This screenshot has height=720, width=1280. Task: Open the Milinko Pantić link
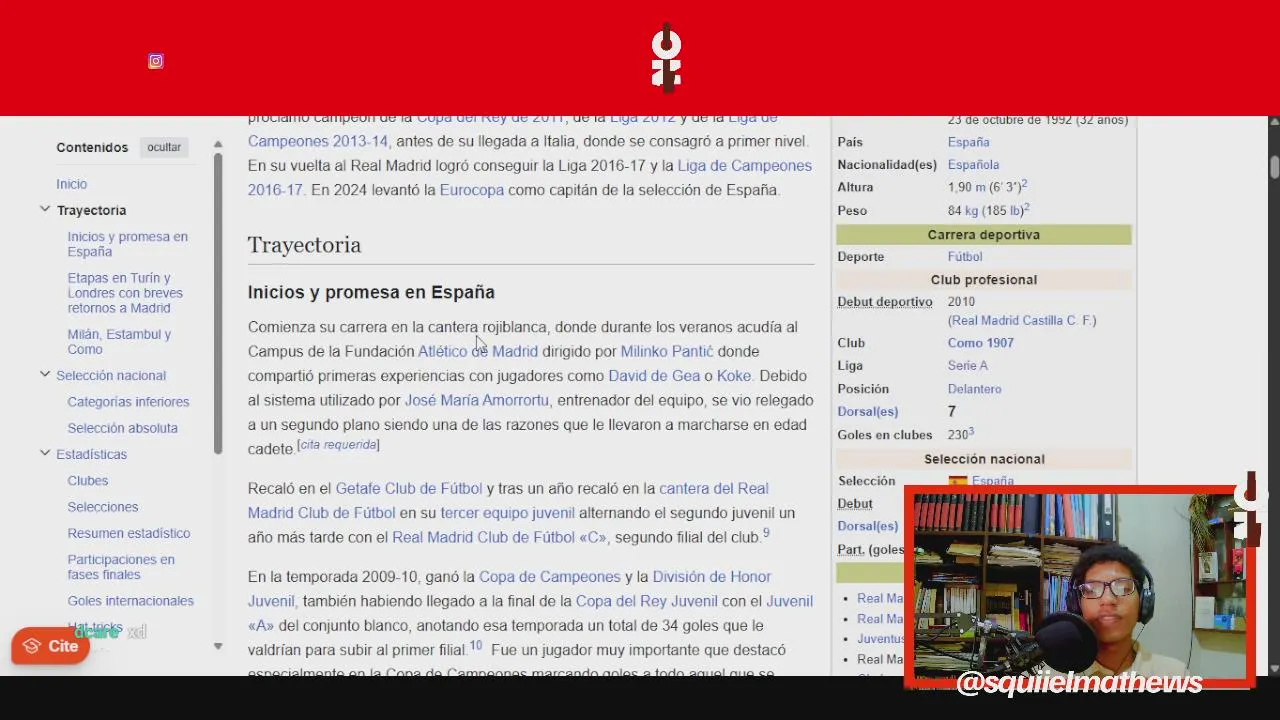667,351
